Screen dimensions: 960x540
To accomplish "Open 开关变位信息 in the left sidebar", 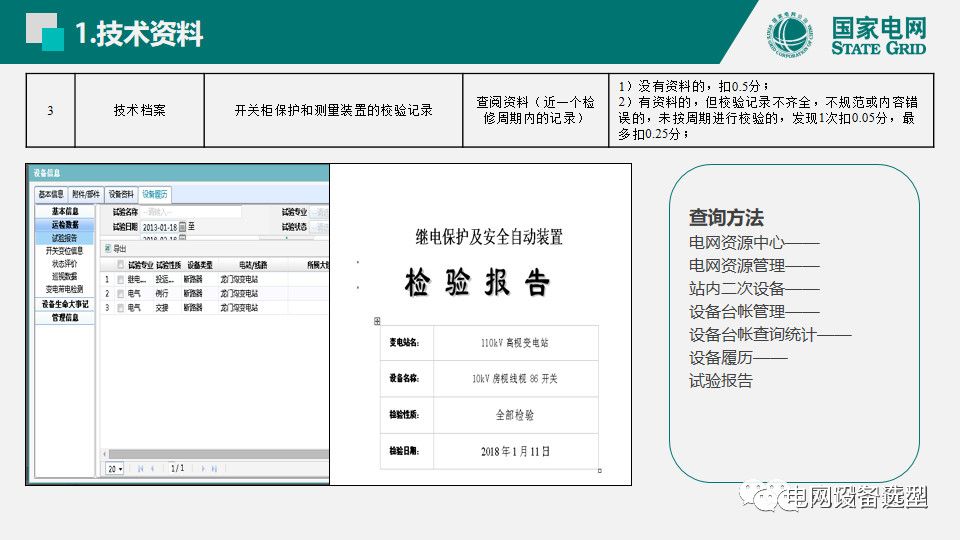I will pyautogui.click(x=65, y=251).
